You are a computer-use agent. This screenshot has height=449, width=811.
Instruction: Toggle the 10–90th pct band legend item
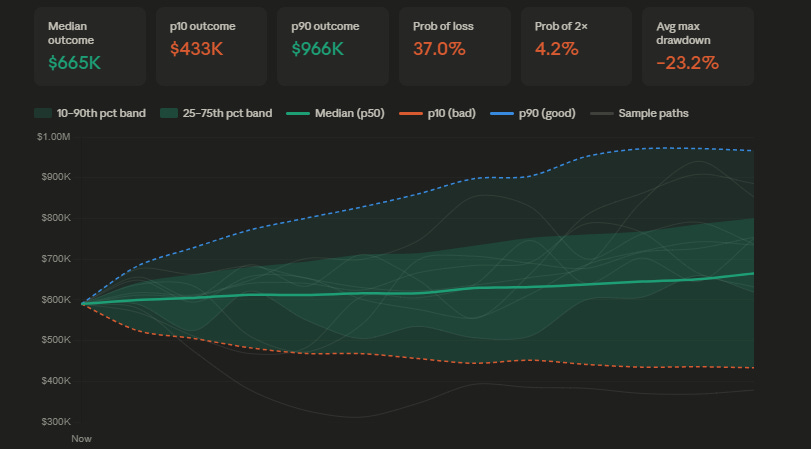pyautogui.click(x=90, y=113)
